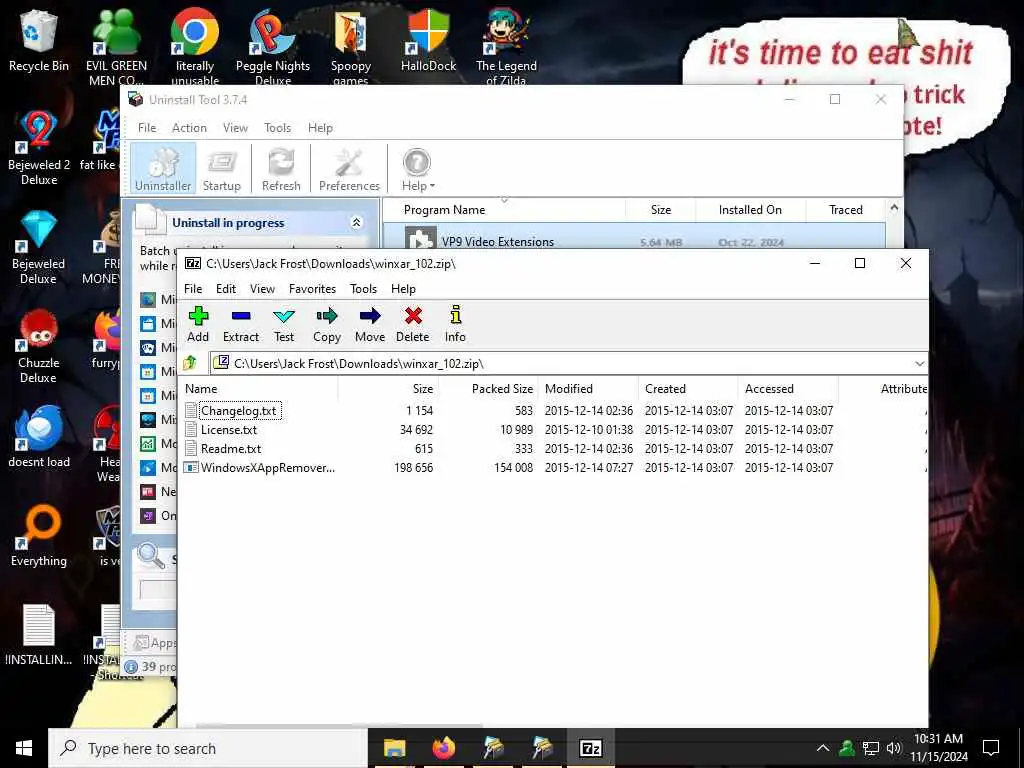Sort by Packed Size column header

coord(488,389)
